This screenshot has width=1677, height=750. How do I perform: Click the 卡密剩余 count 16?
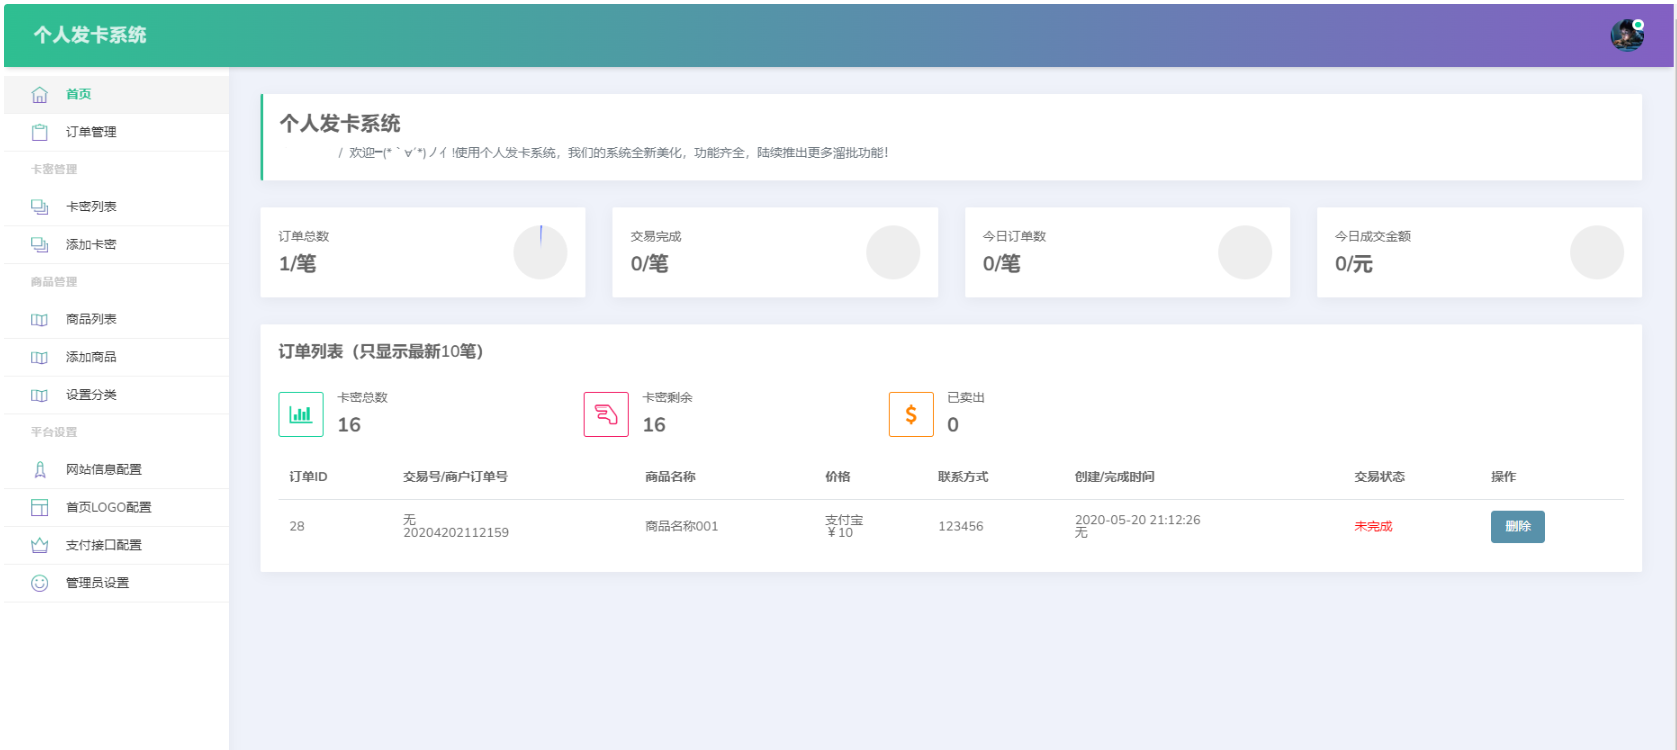(x=654, y=425)
